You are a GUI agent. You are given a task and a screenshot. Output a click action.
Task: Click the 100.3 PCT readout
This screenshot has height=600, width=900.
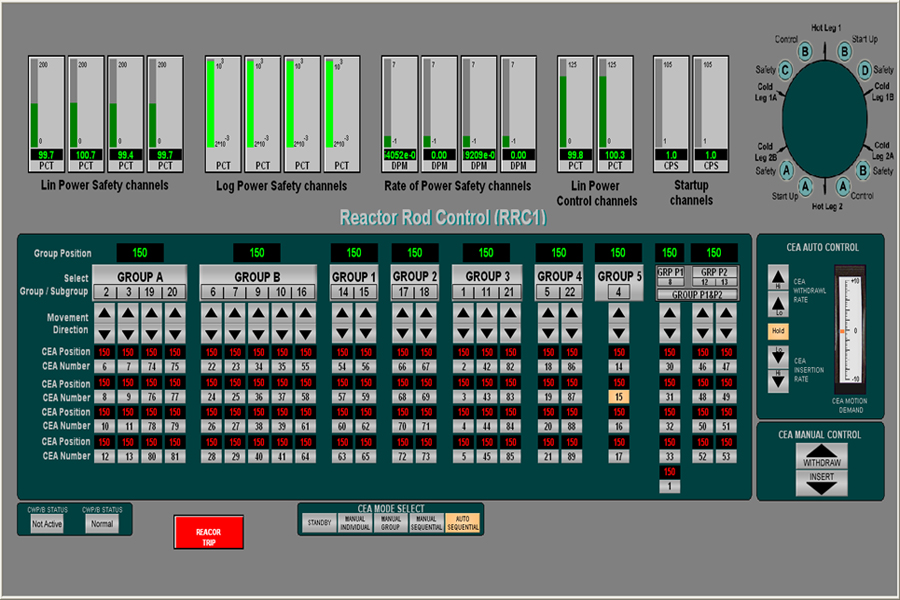click(615, 155)
